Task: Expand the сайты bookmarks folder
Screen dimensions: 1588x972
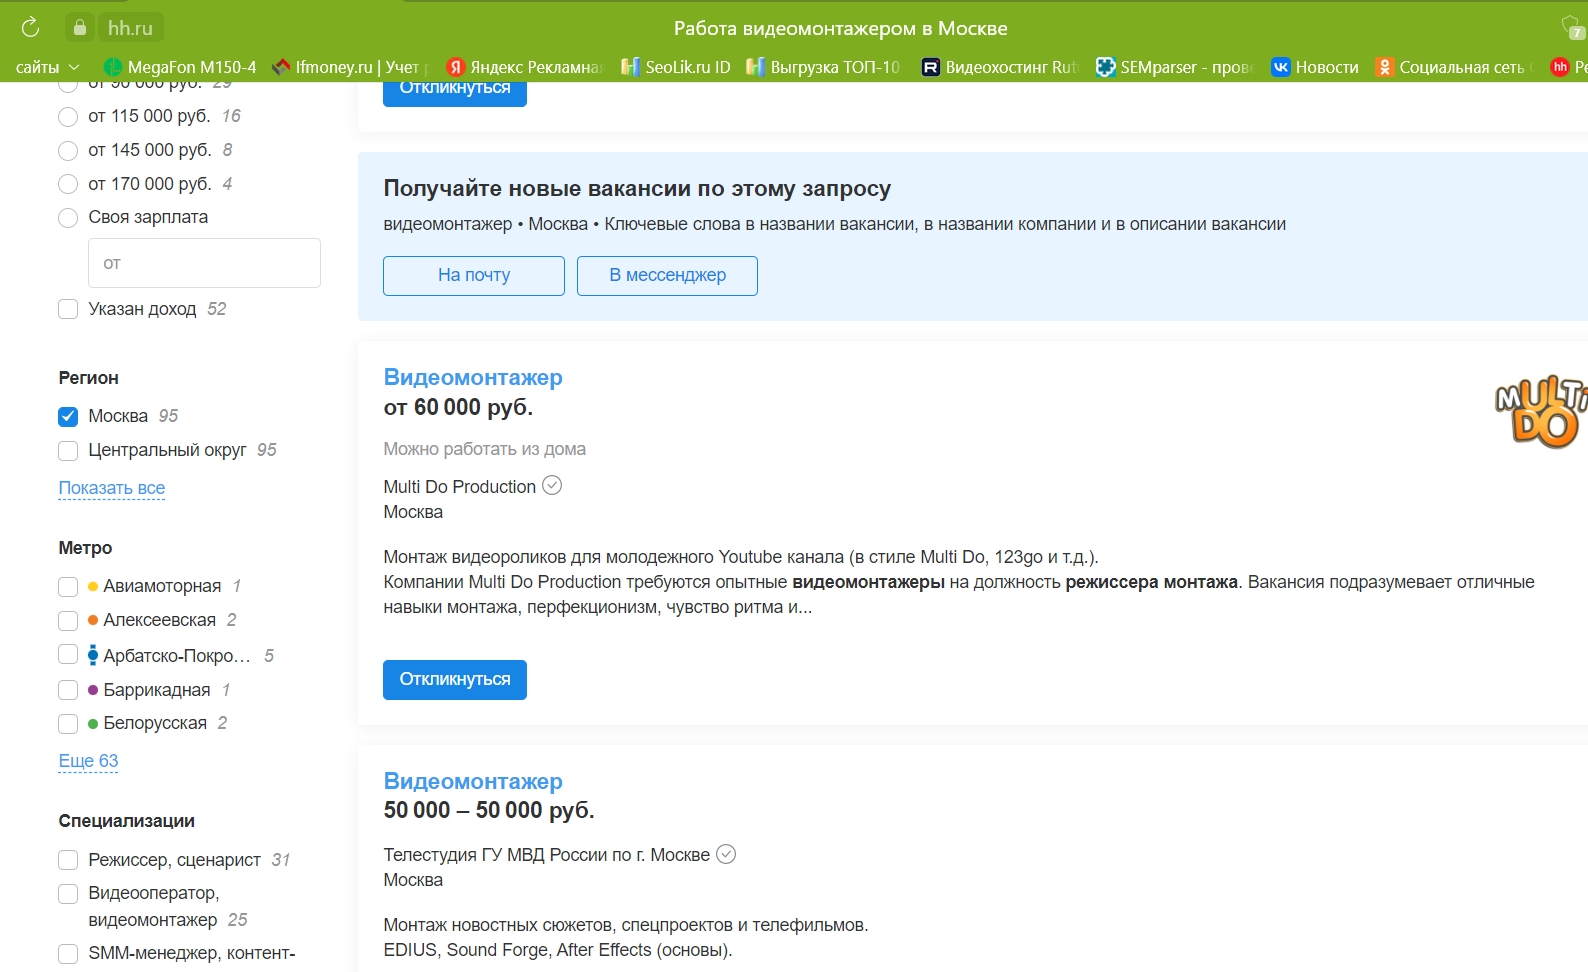Action: click(x=47, y=67)
